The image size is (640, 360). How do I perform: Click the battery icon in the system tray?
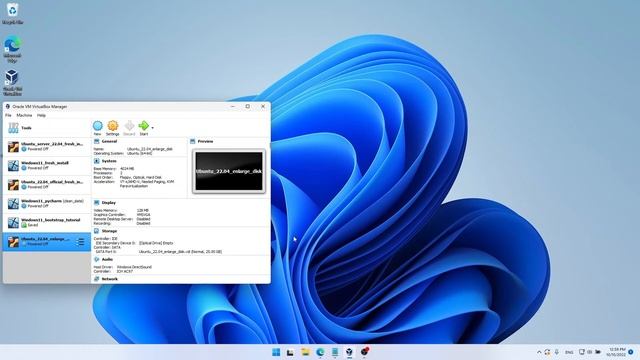pyautogui.click(x=598, y=352)
